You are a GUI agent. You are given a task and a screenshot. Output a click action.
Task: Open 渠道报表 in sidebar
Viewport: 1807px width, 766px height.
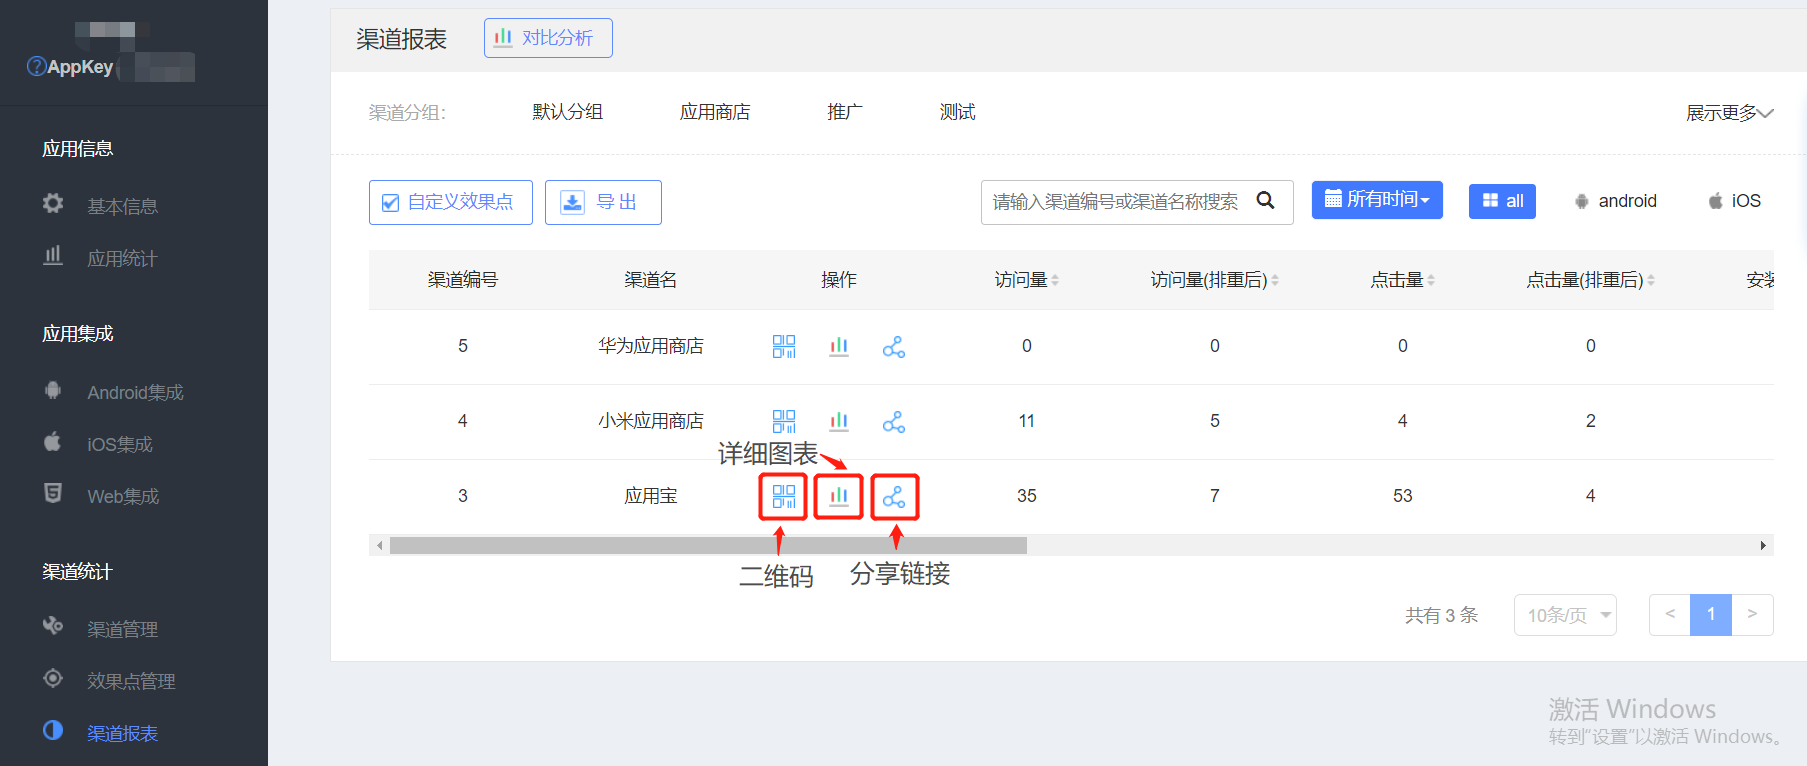pyautogui.click(x=122, y=733)
